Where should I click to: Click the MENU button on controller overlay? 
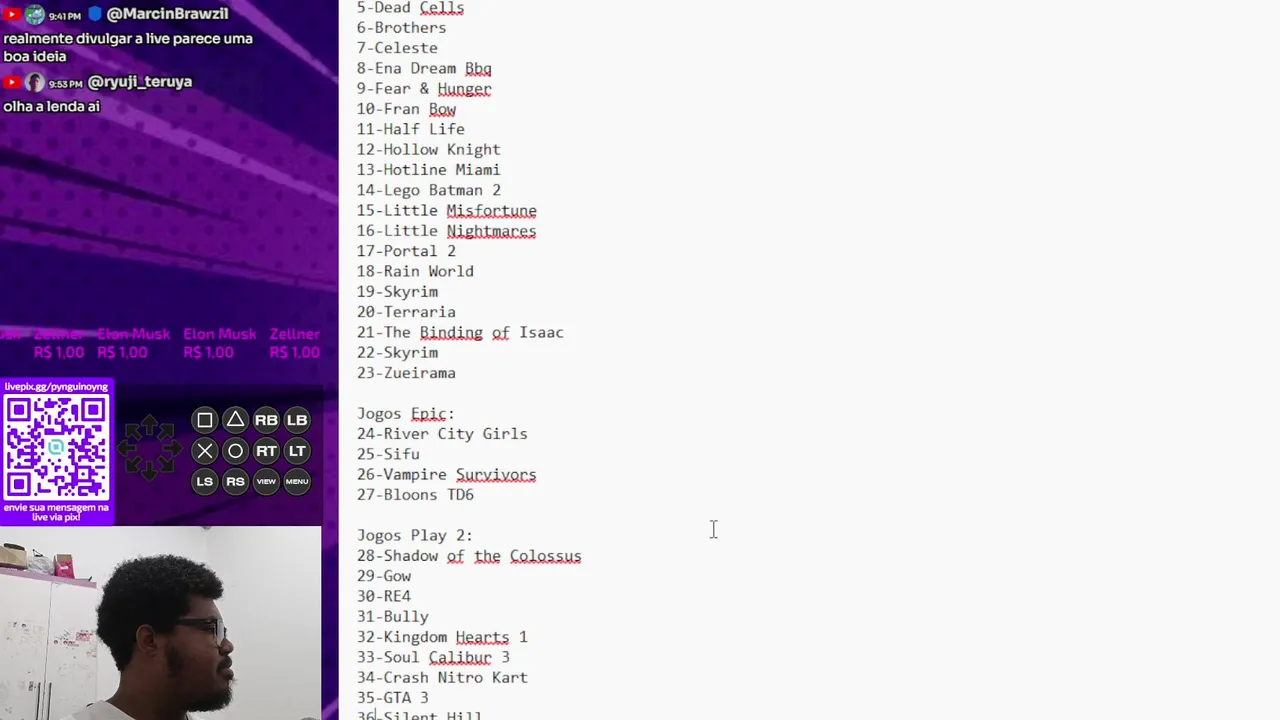pos(297,481)
